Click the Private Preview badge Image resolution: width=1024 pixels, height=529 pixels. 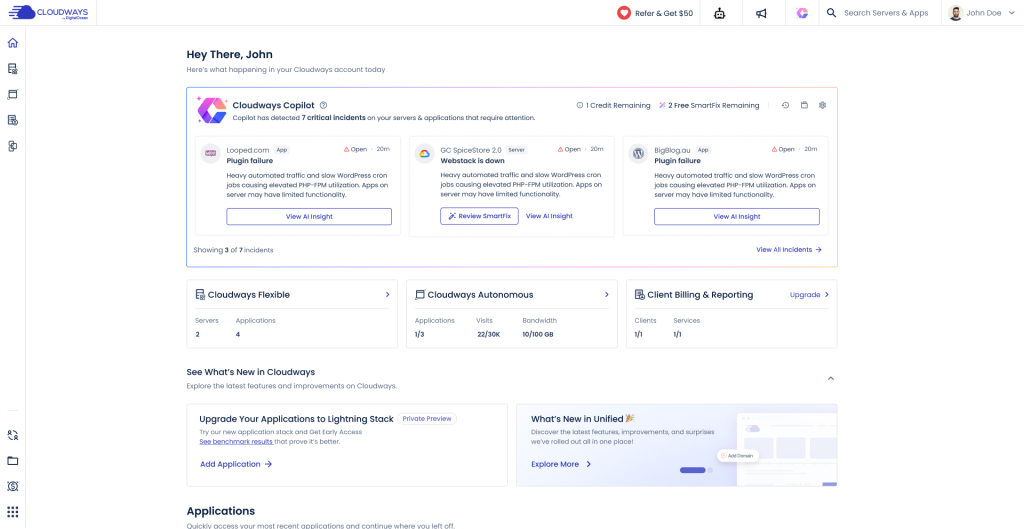coord(427,419)
